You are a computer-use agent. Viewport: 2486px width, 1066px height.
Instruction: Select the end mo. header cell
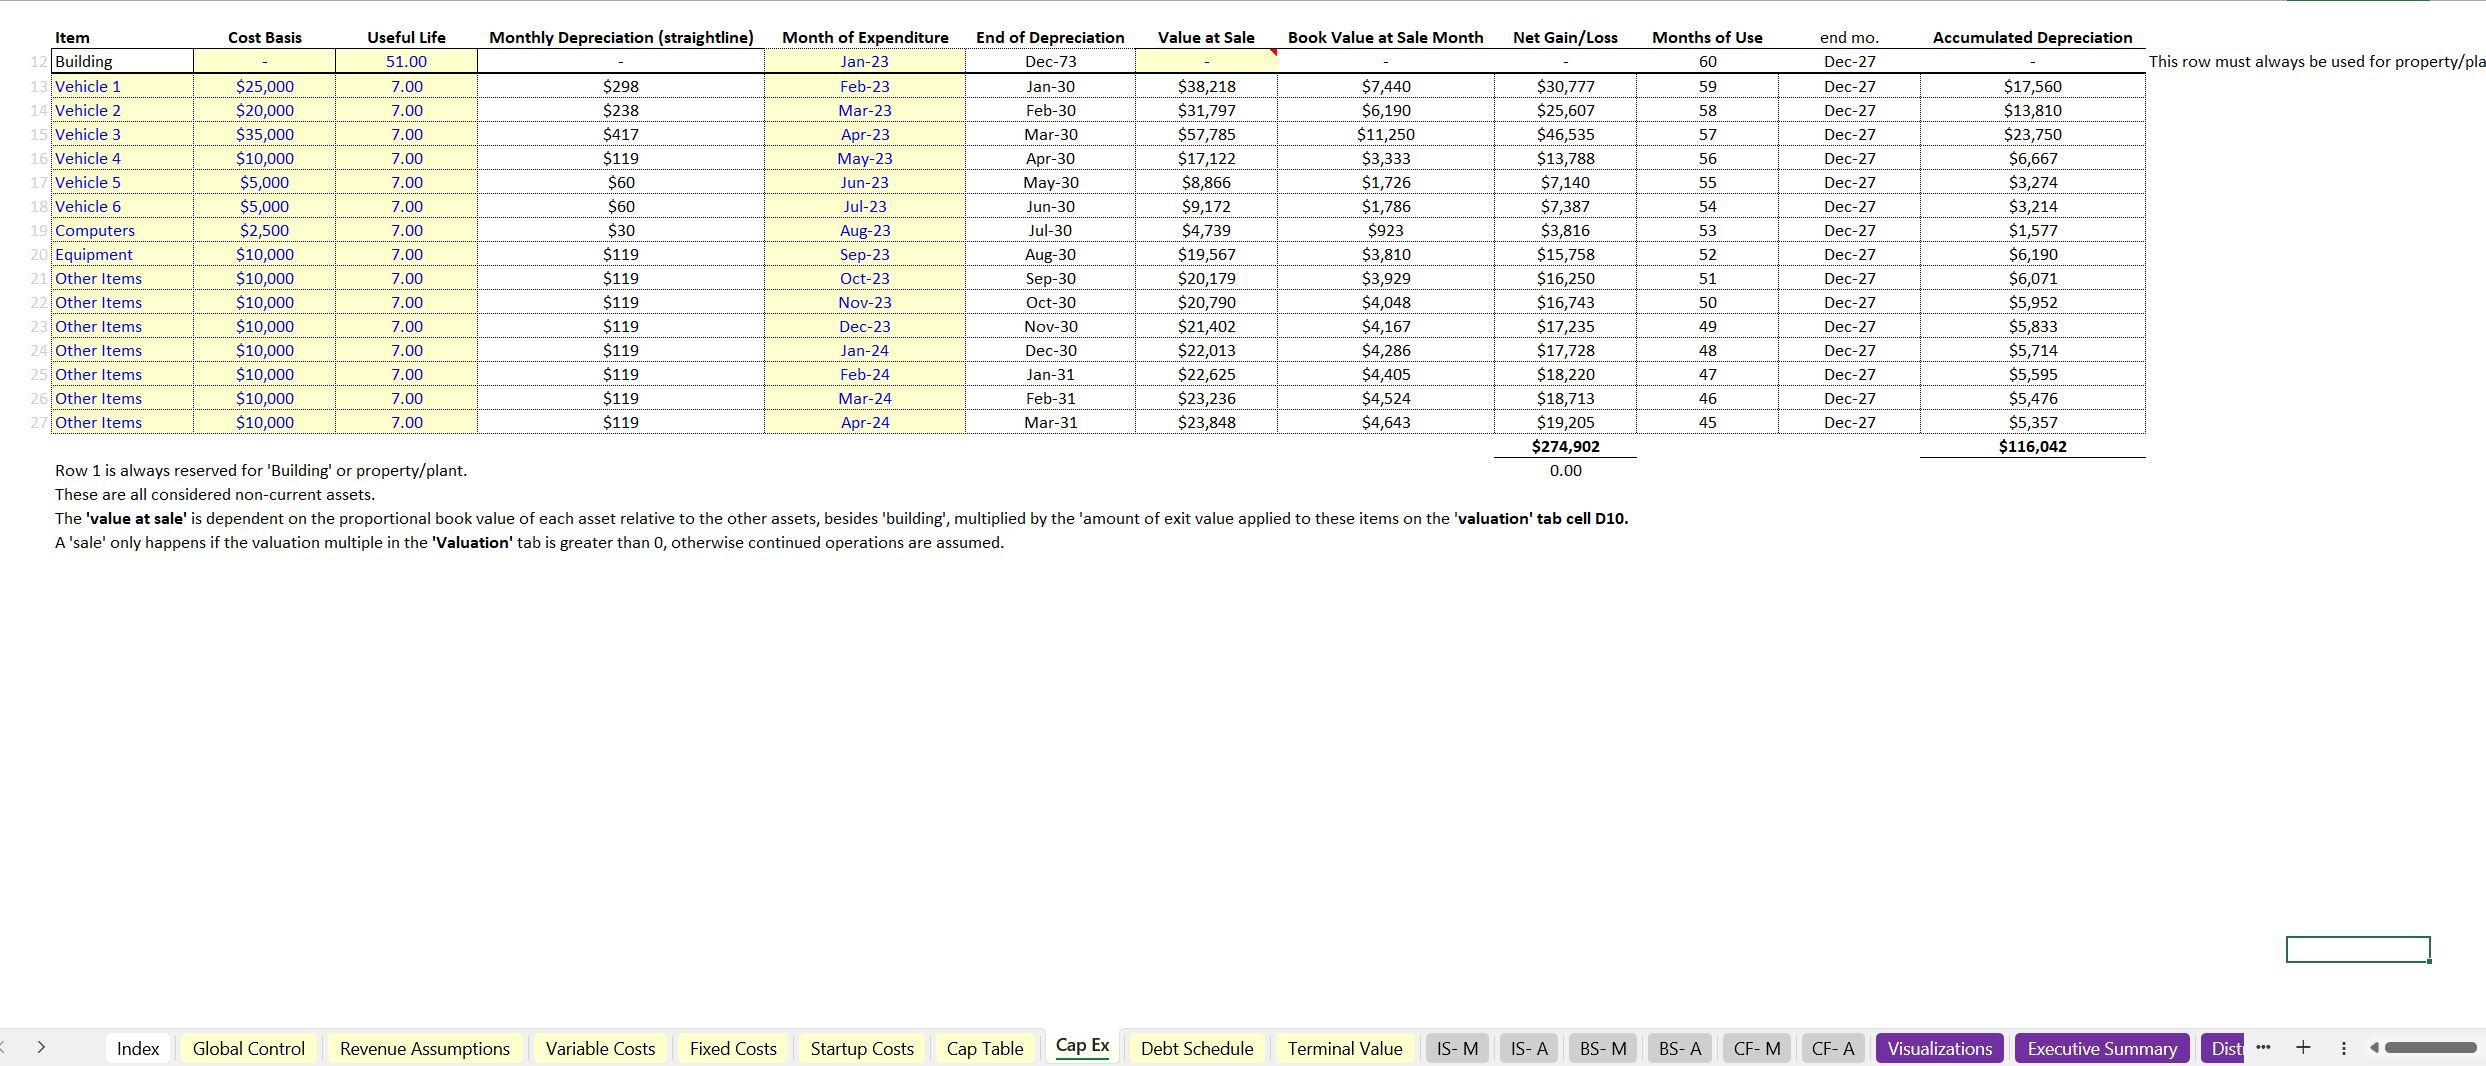[1849, 37]
